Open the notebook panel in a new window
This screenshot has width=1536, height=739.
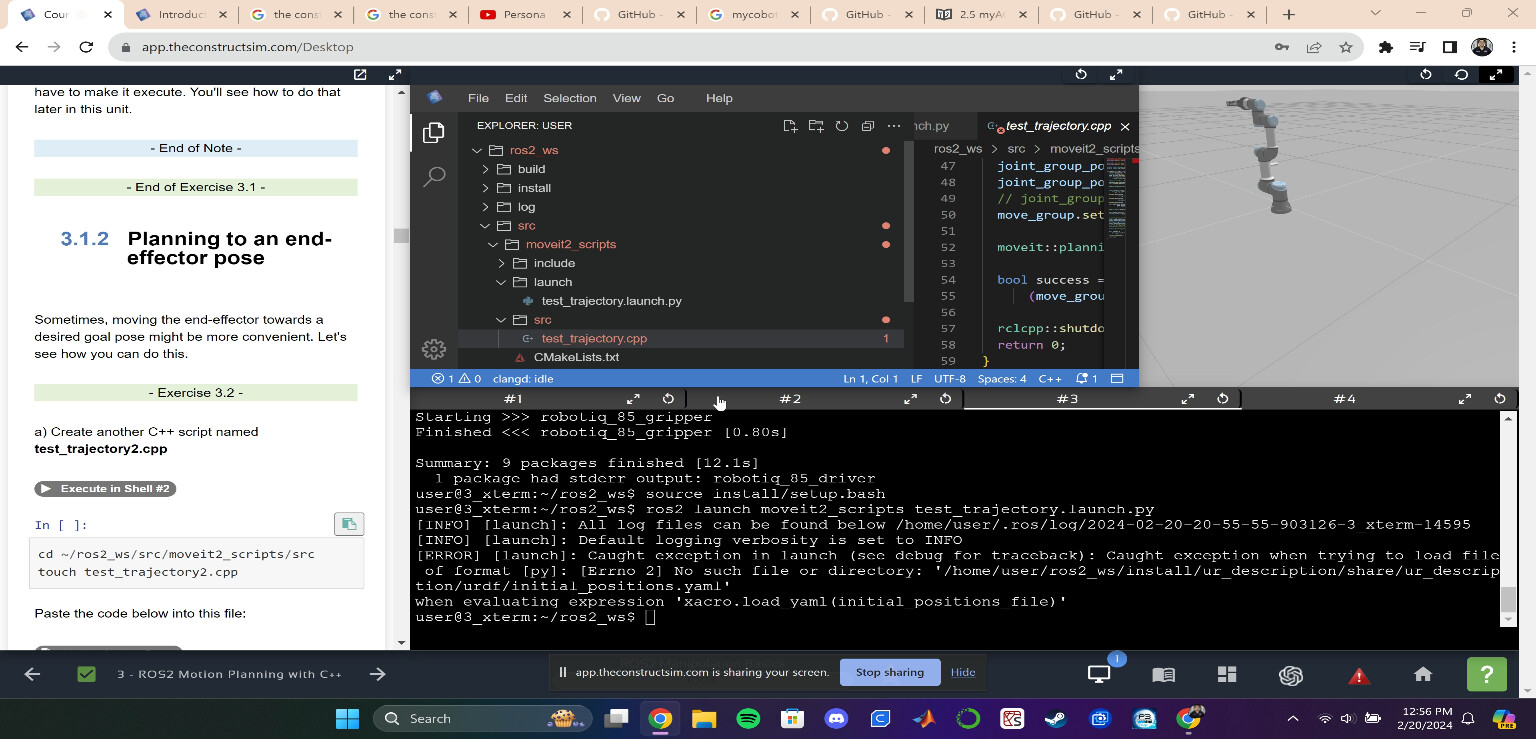(360, 75)
